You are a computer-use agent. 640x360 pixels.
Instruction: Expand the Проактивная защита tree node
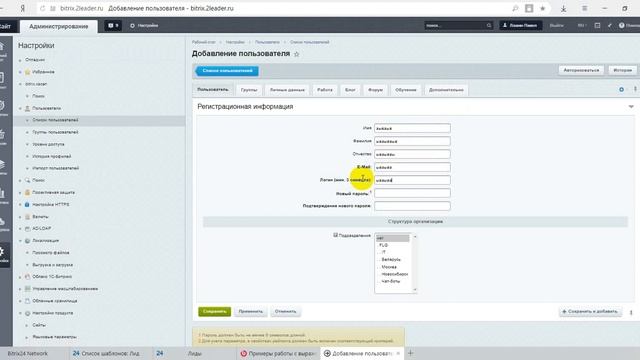20,193
